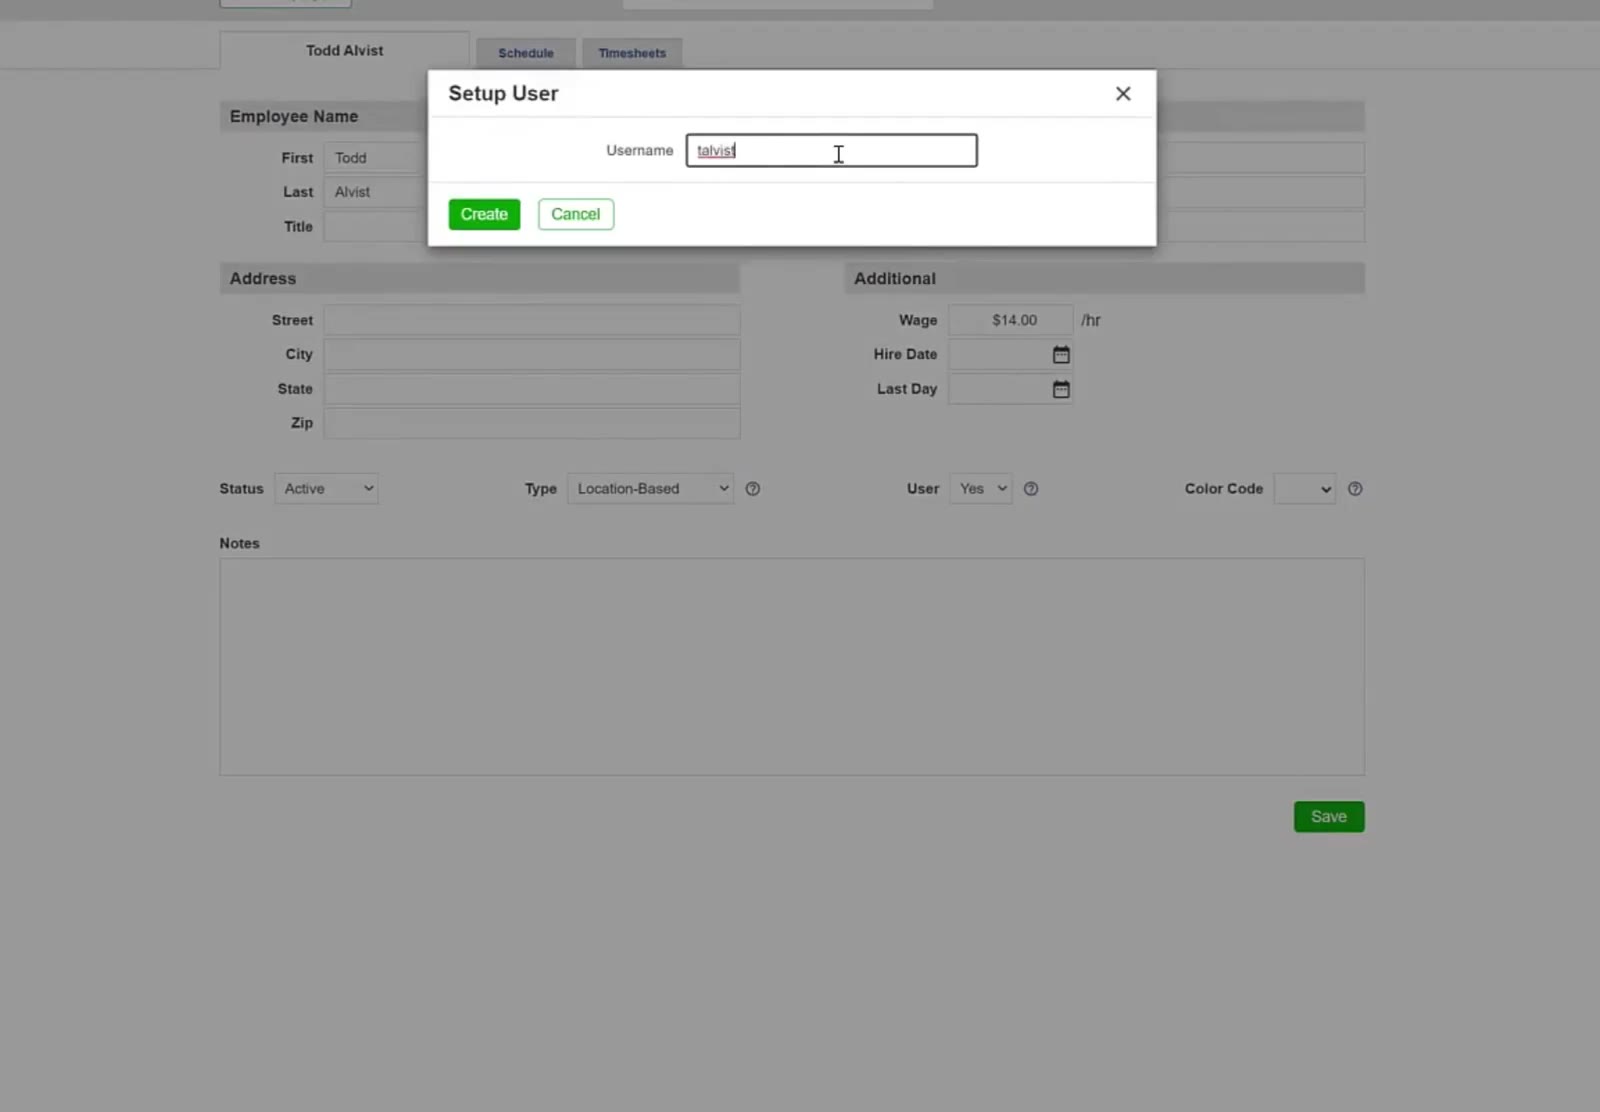Open the Color Code dropdown

(x=1305, y=489)
